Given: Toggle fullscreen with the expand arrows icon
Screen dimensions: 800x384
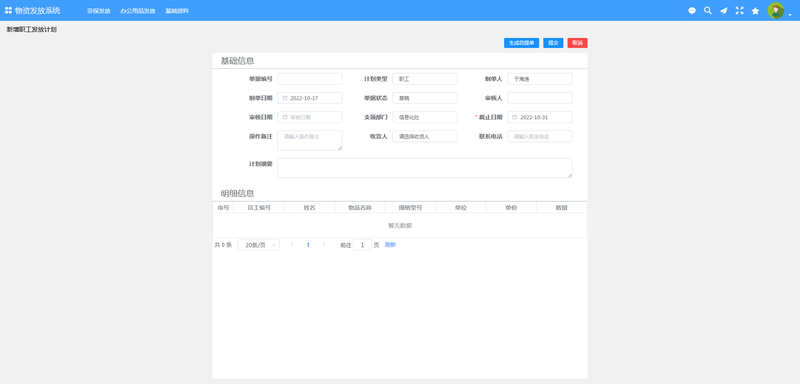Looking at the screenshot, I should [739, 10].
